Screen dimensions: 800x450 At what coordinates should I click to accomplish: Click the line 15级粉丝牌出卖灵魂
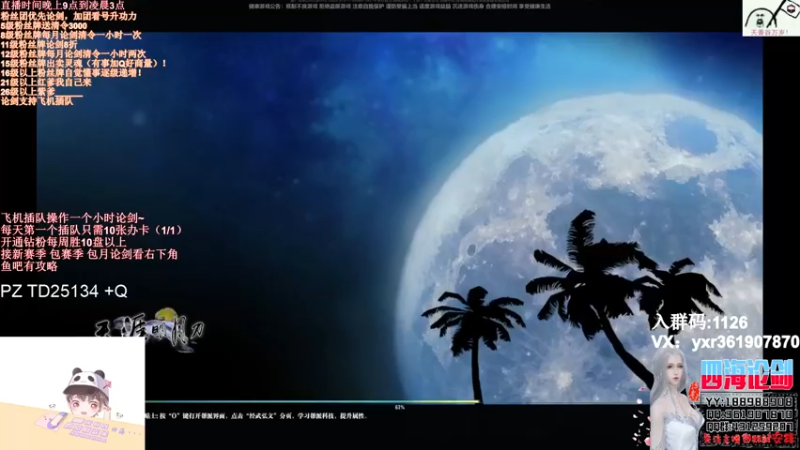pyautogui.click(x=84, y=63)
